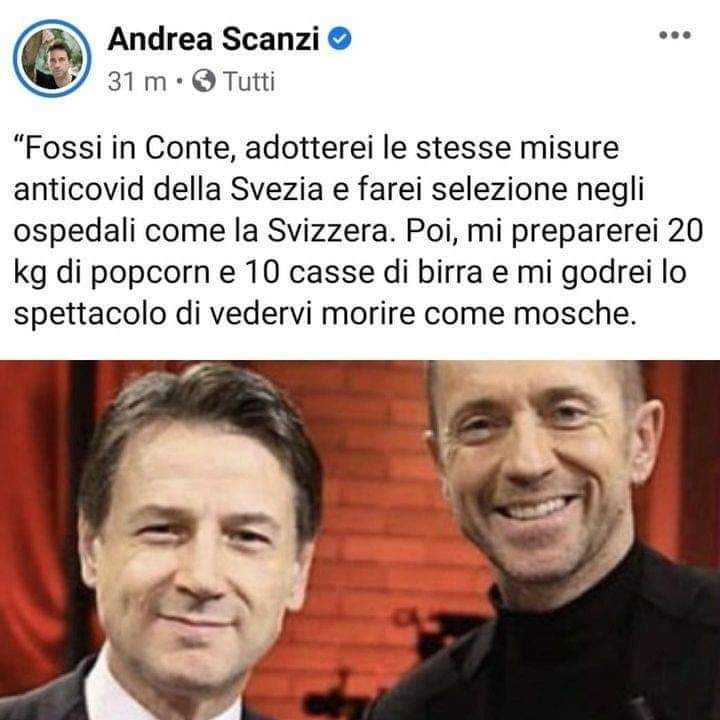Click the dot separator after "31 m"
The height and width of the screenshot is (720, 720).
180,82
